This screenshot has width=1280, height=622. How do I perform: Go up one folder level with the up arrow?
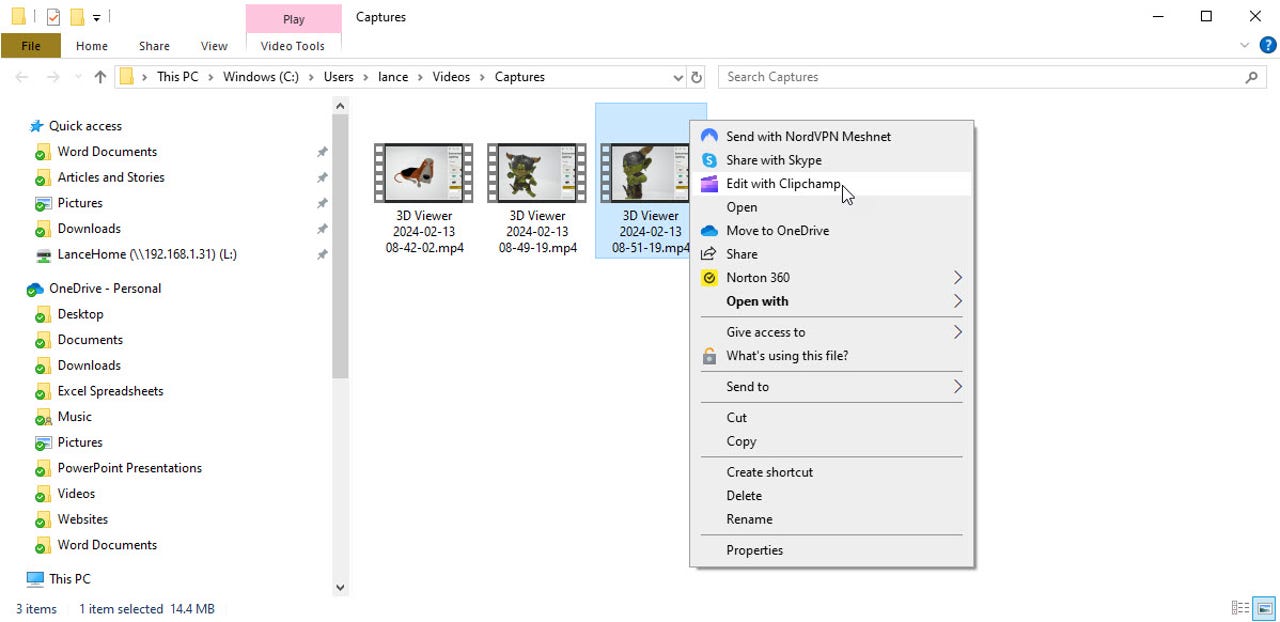[100, 77]
